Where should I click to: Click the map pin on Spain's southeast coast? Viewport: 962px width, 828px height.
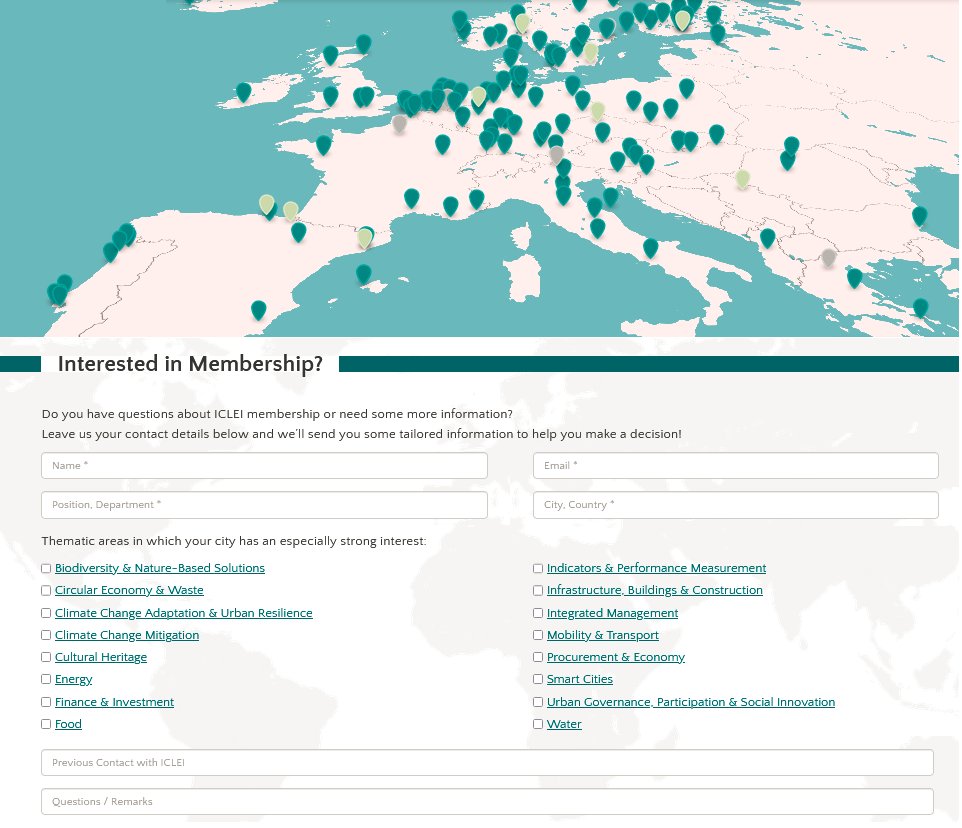(259, 310)
